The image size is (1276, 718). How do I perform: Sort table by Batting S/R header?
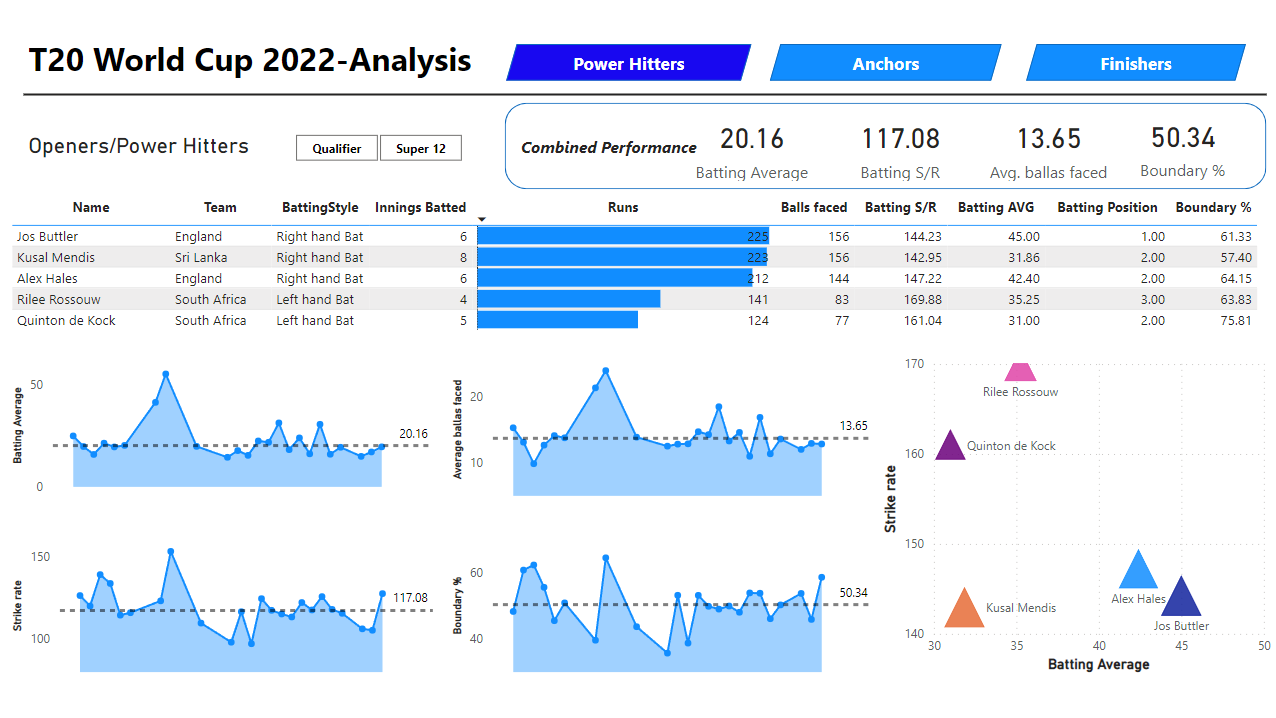pyautogui.click(x=900, y=207)
